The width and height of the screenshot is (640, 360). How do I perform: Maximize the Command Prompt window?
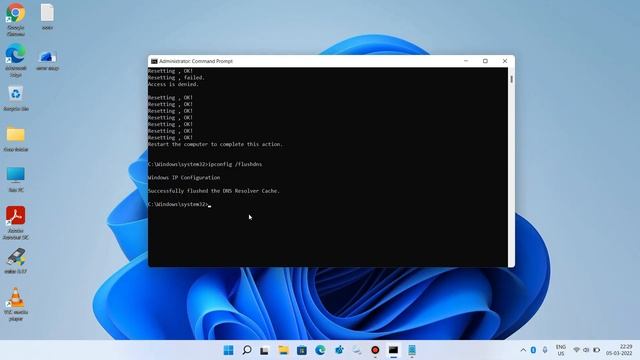click(x=485, y=61)
